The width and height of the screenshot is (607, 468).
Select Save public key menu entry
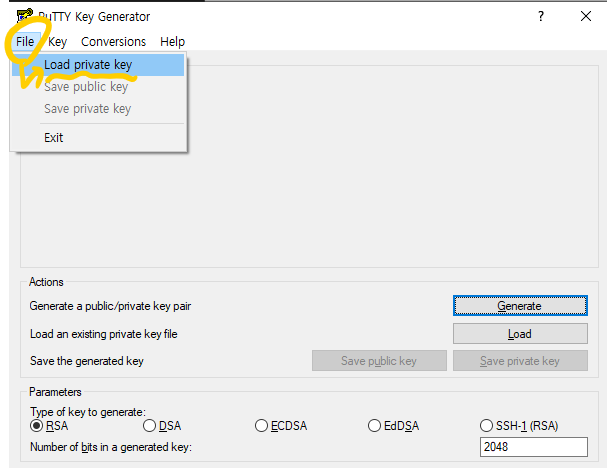coord(98,87)
